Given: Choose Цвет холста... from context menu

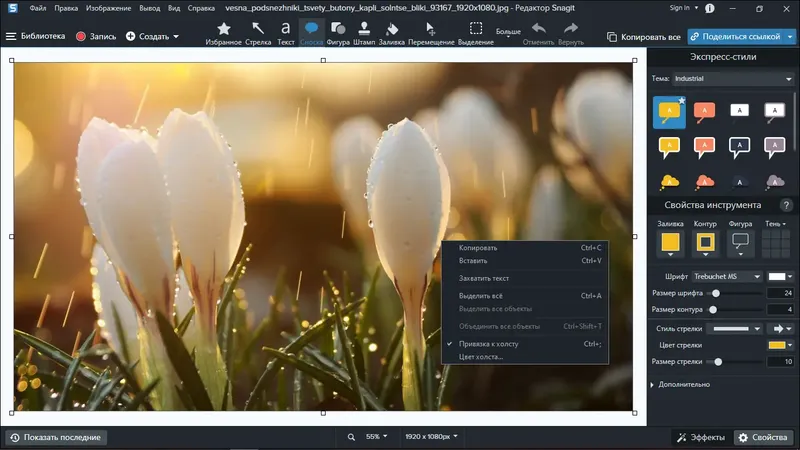Looking at the screenshot, I should pos(481,356).
